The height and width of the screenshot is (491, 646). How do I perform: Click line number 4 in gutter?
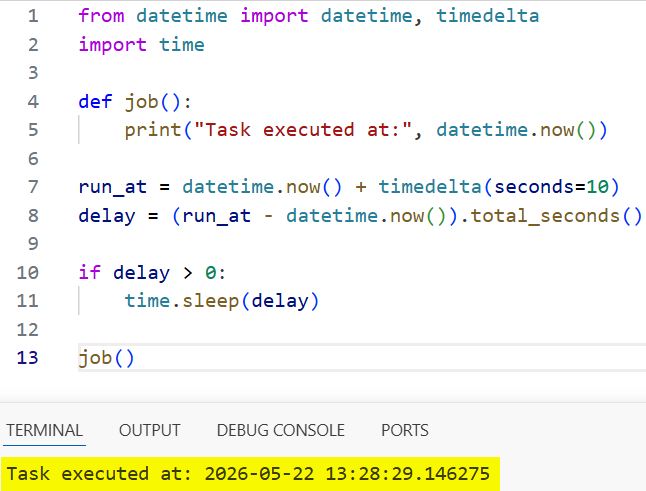coord(33,101)
